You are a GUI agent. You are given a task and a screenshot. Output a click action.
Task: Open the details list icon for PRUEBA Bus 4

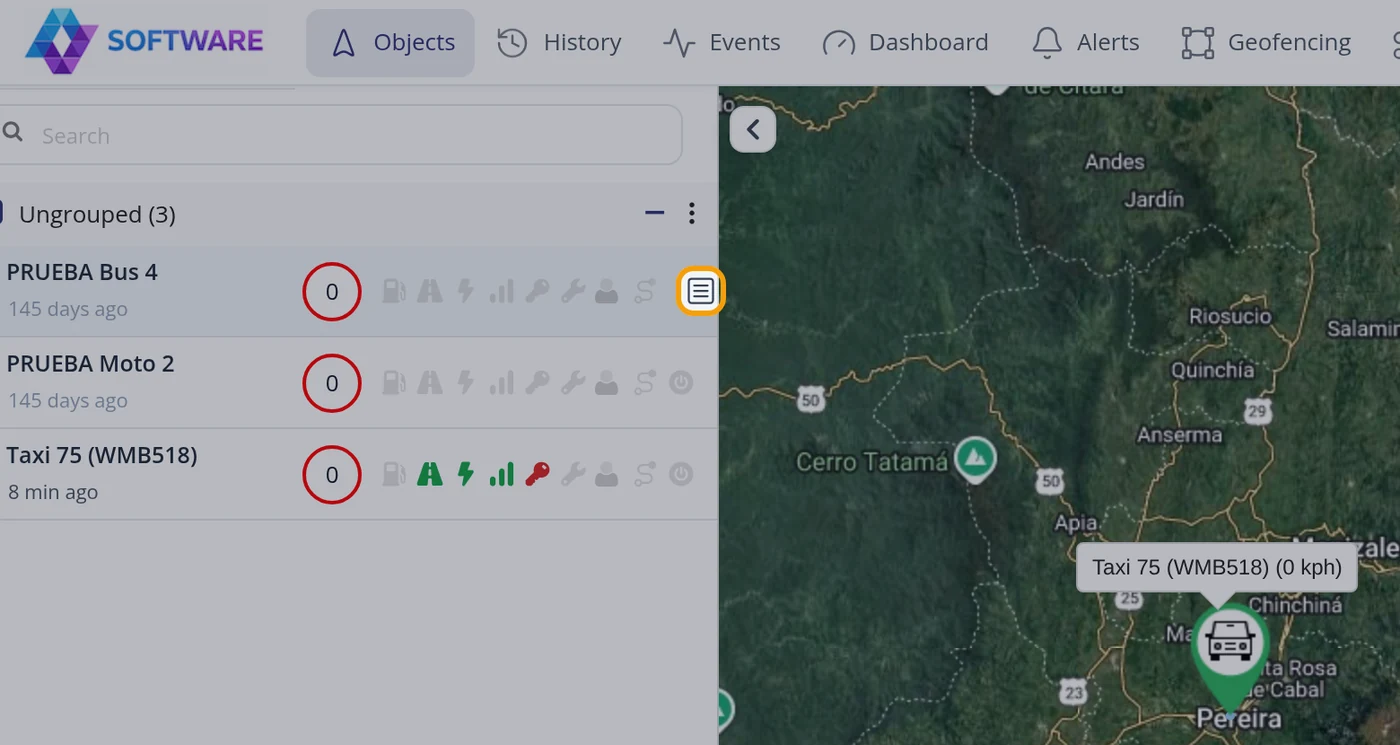coord(701,291)
